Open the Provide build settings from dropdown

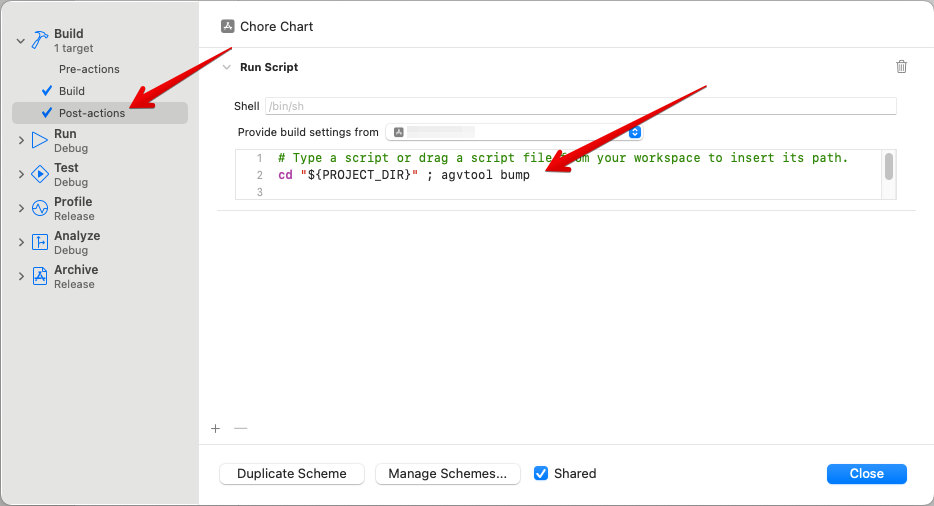(x=514, y=132)
